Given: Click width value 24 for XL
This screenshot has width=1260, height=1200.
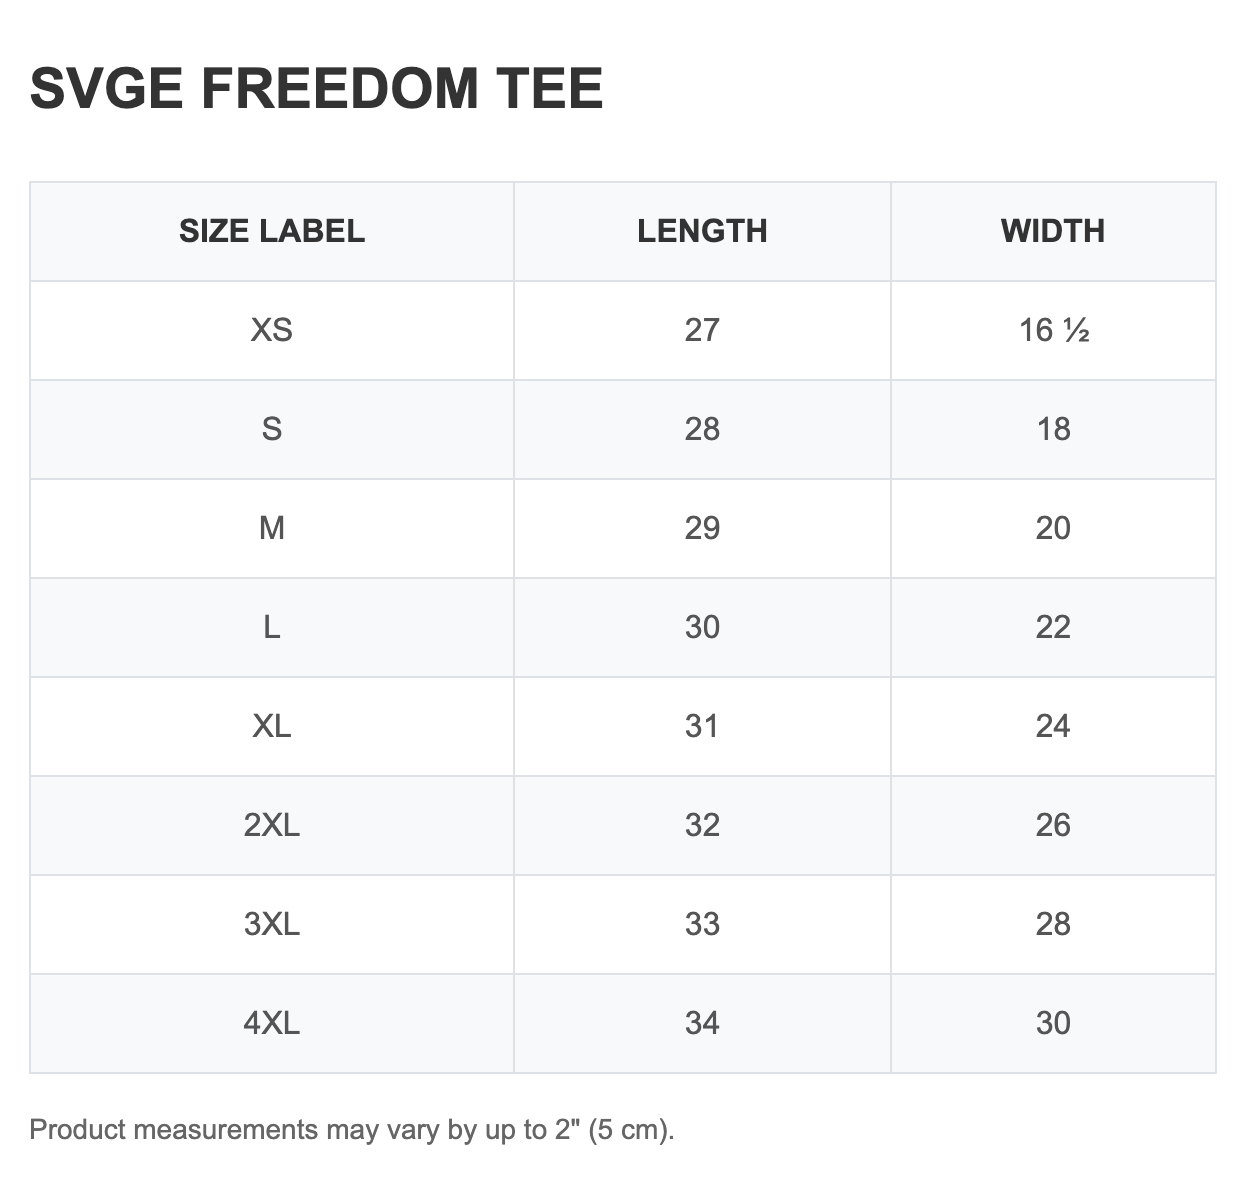Looking at the screenshot, I should (x=1053, y=726).
